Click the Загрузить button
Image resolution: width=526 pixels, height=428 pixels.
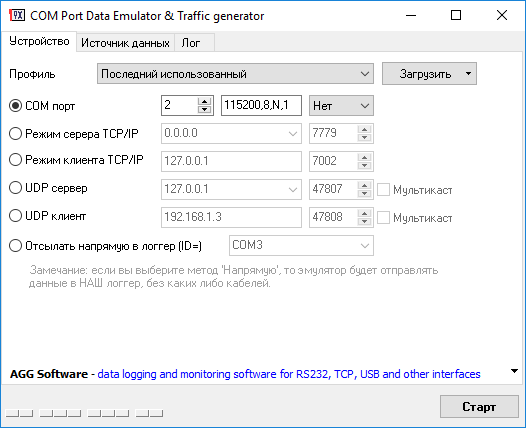coord(425,73)
